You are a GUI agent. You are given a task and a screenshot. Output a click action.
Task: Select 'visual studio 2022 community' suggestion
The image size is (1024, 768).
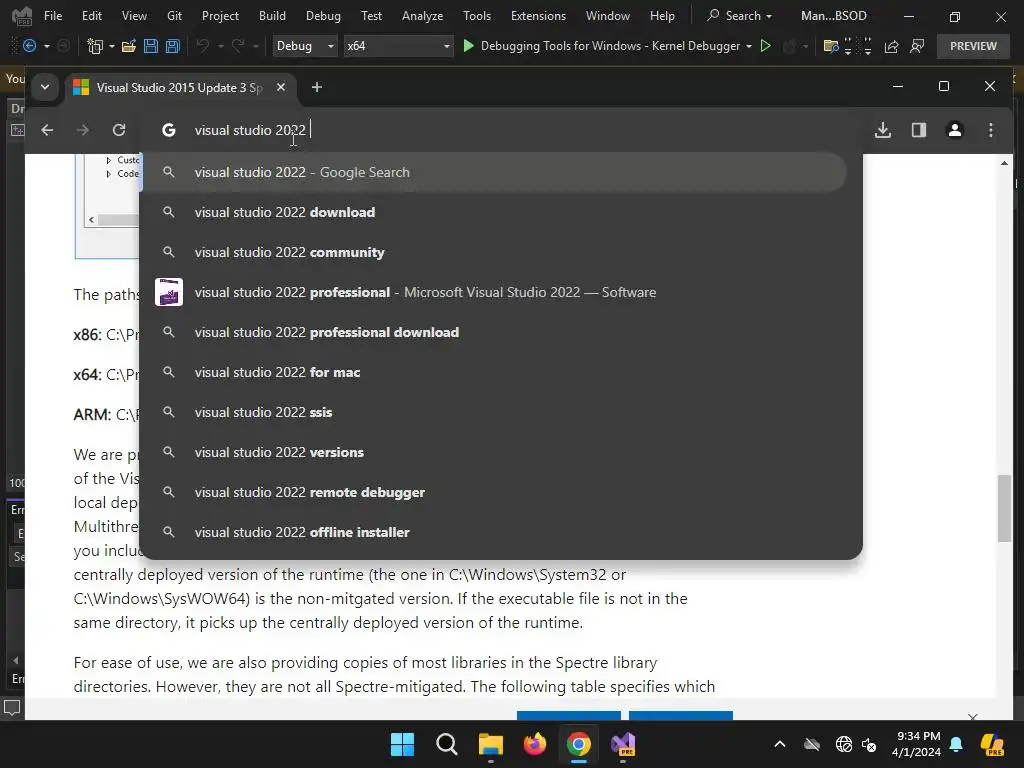494,252
